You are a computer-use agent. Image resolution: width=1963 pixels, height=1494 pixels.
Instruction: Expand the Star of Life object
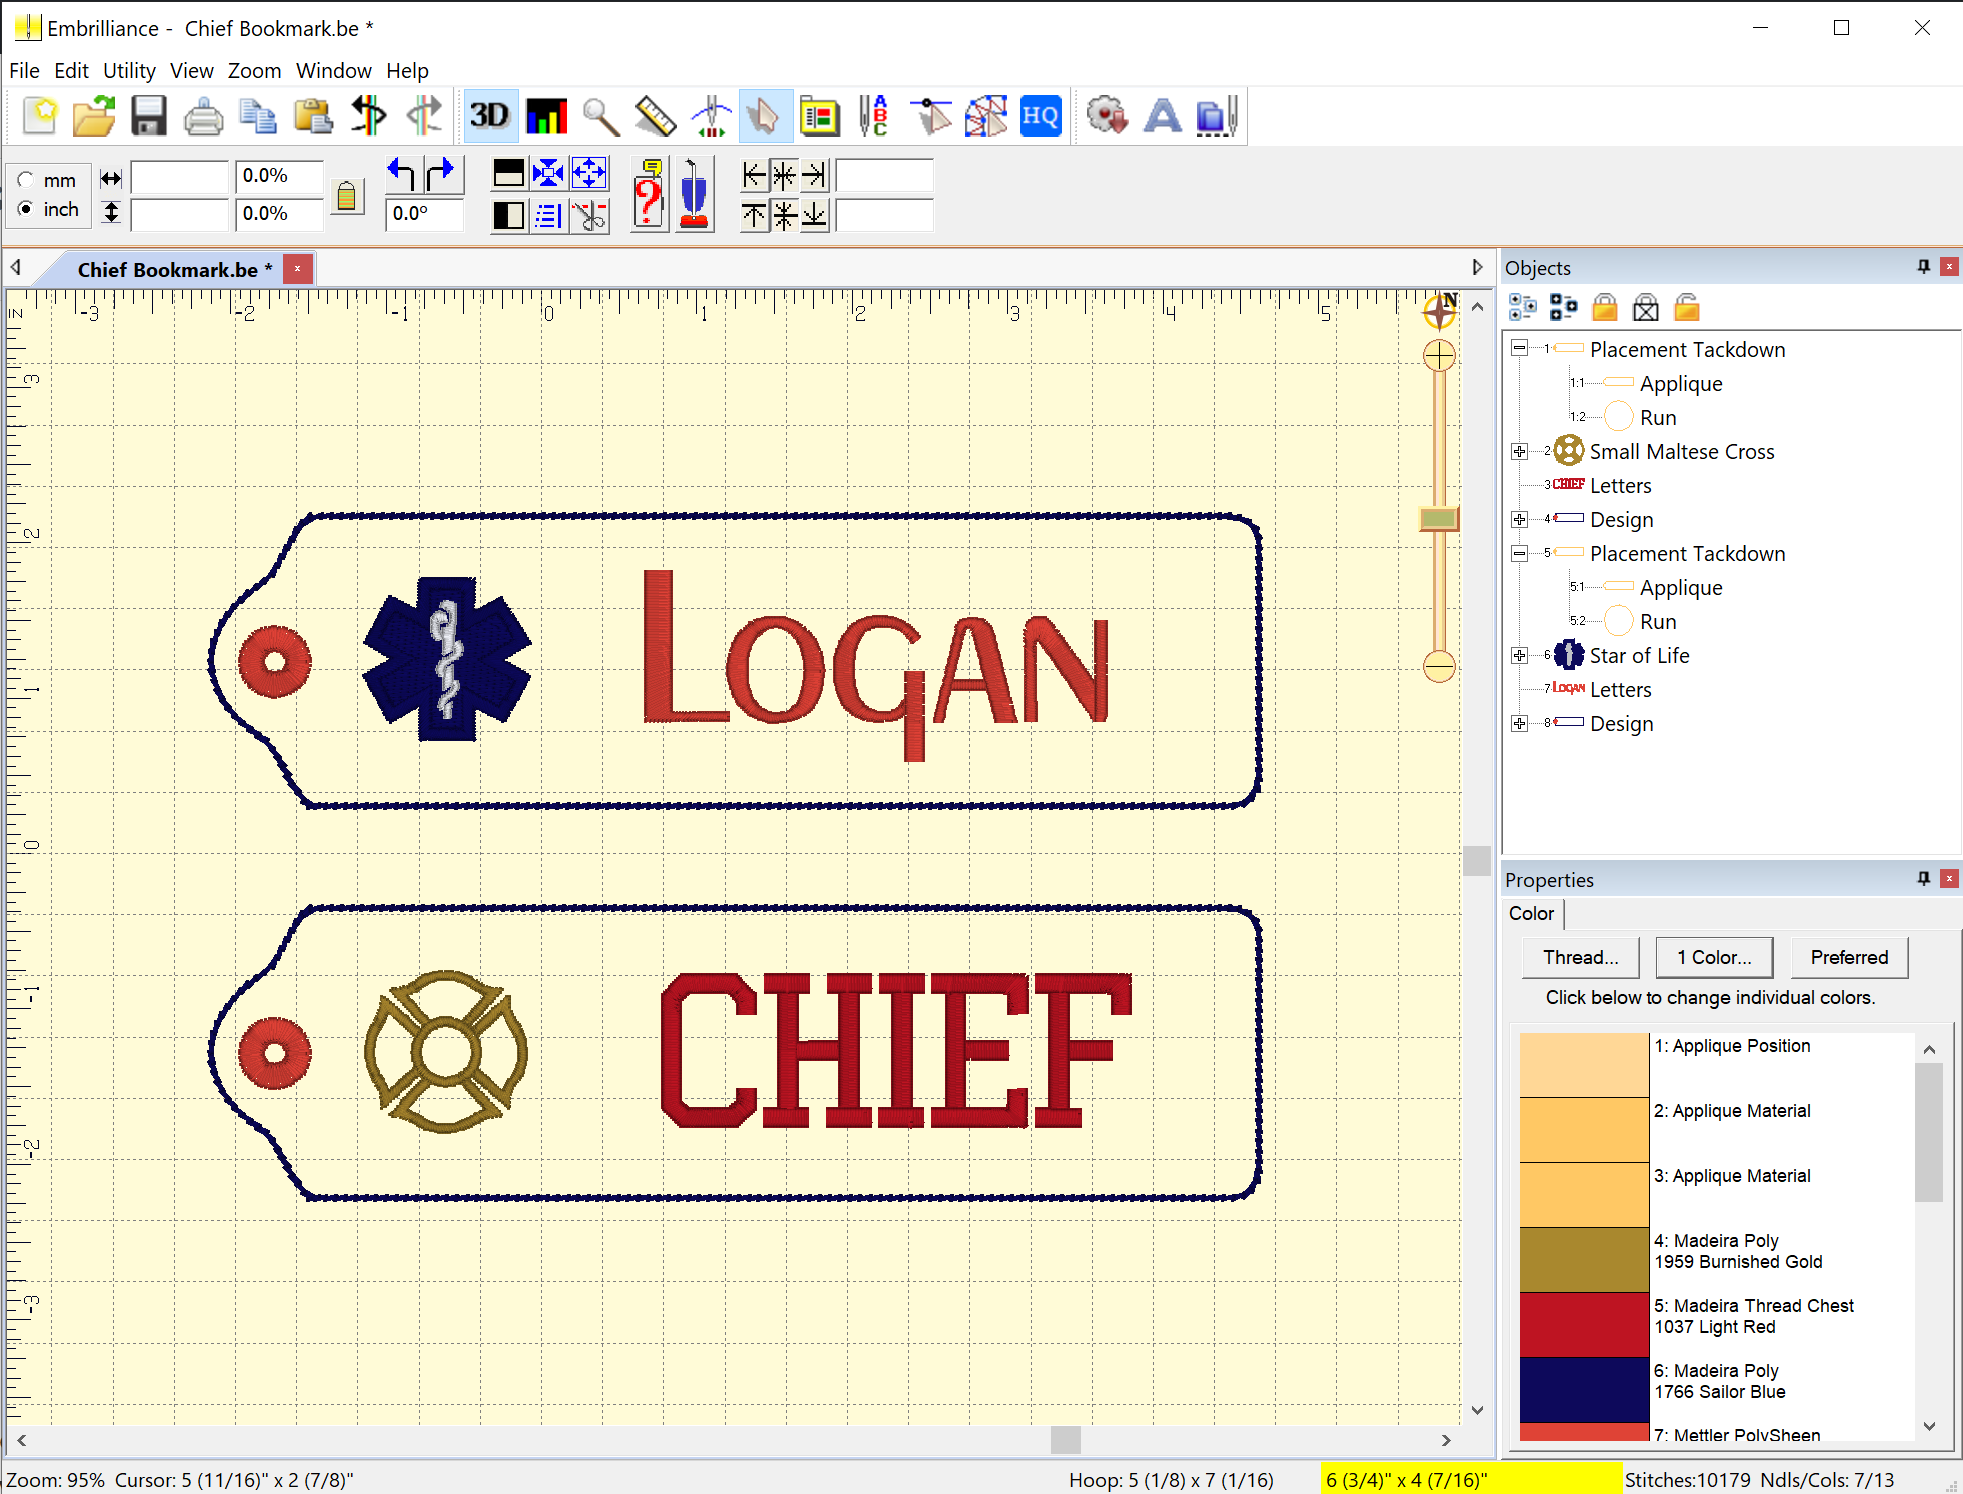(1519, 656)
